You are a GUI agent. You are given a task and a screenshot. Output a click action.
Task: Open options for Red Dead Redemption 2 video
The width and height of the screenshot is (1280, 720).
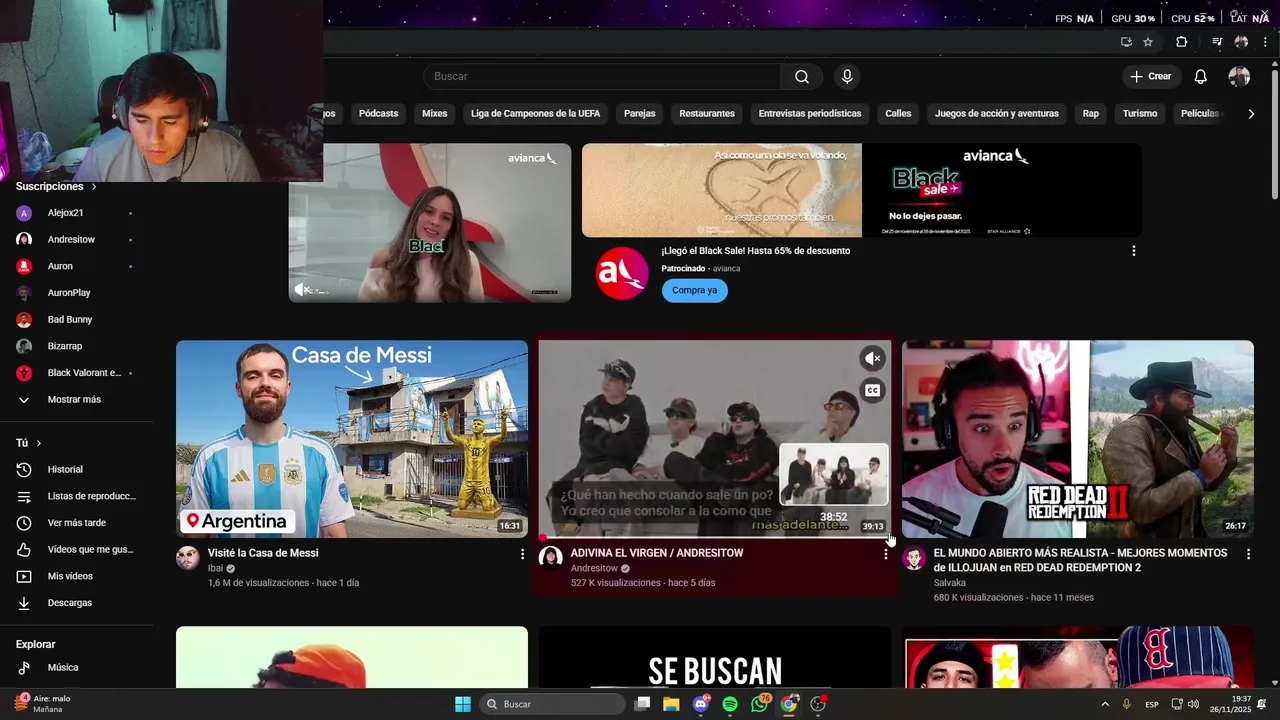[x=1248, y=553]
